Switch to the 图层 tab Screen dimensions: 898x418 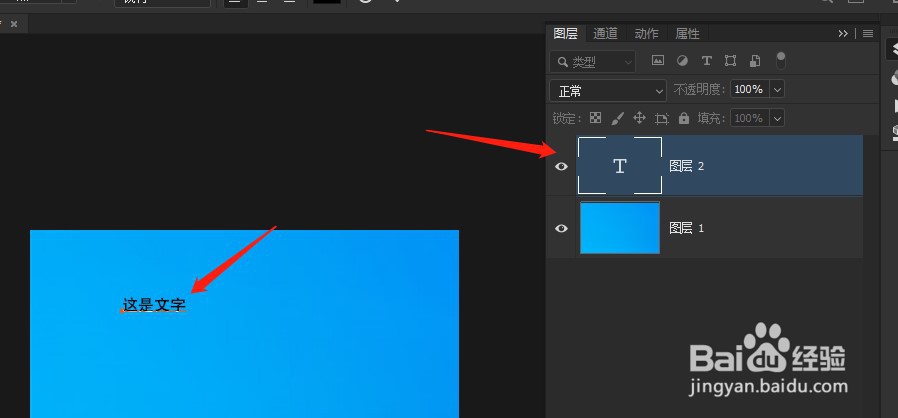click(x=565, y=34)
